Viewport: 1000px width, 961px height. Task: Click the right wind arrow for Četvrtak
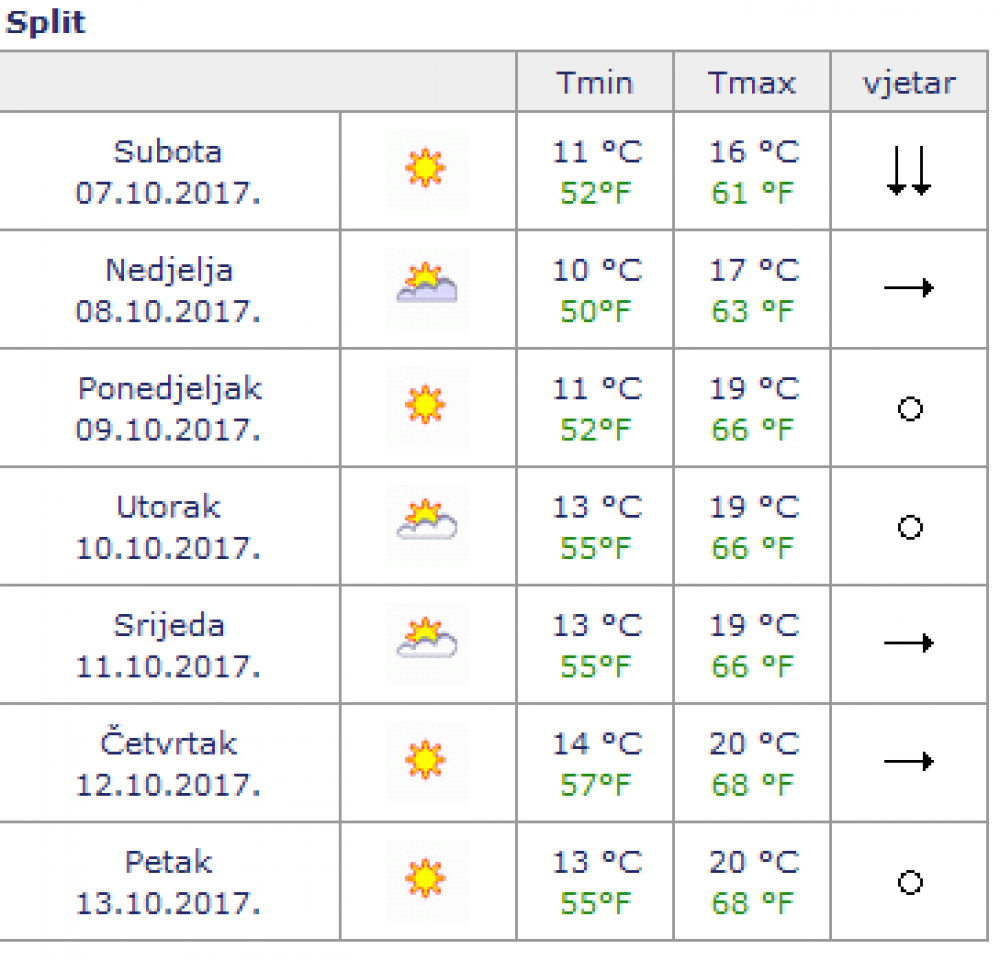909,761
